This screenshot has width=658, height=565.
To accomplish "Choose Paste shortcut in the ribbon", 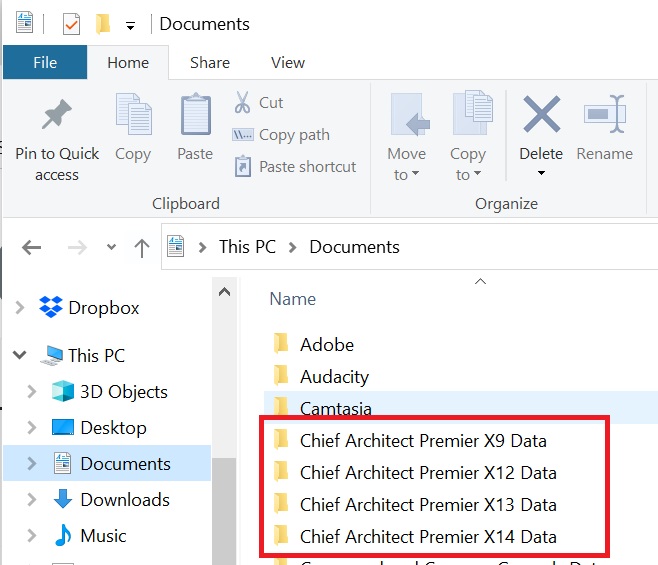I will click(x=306, y=167).
